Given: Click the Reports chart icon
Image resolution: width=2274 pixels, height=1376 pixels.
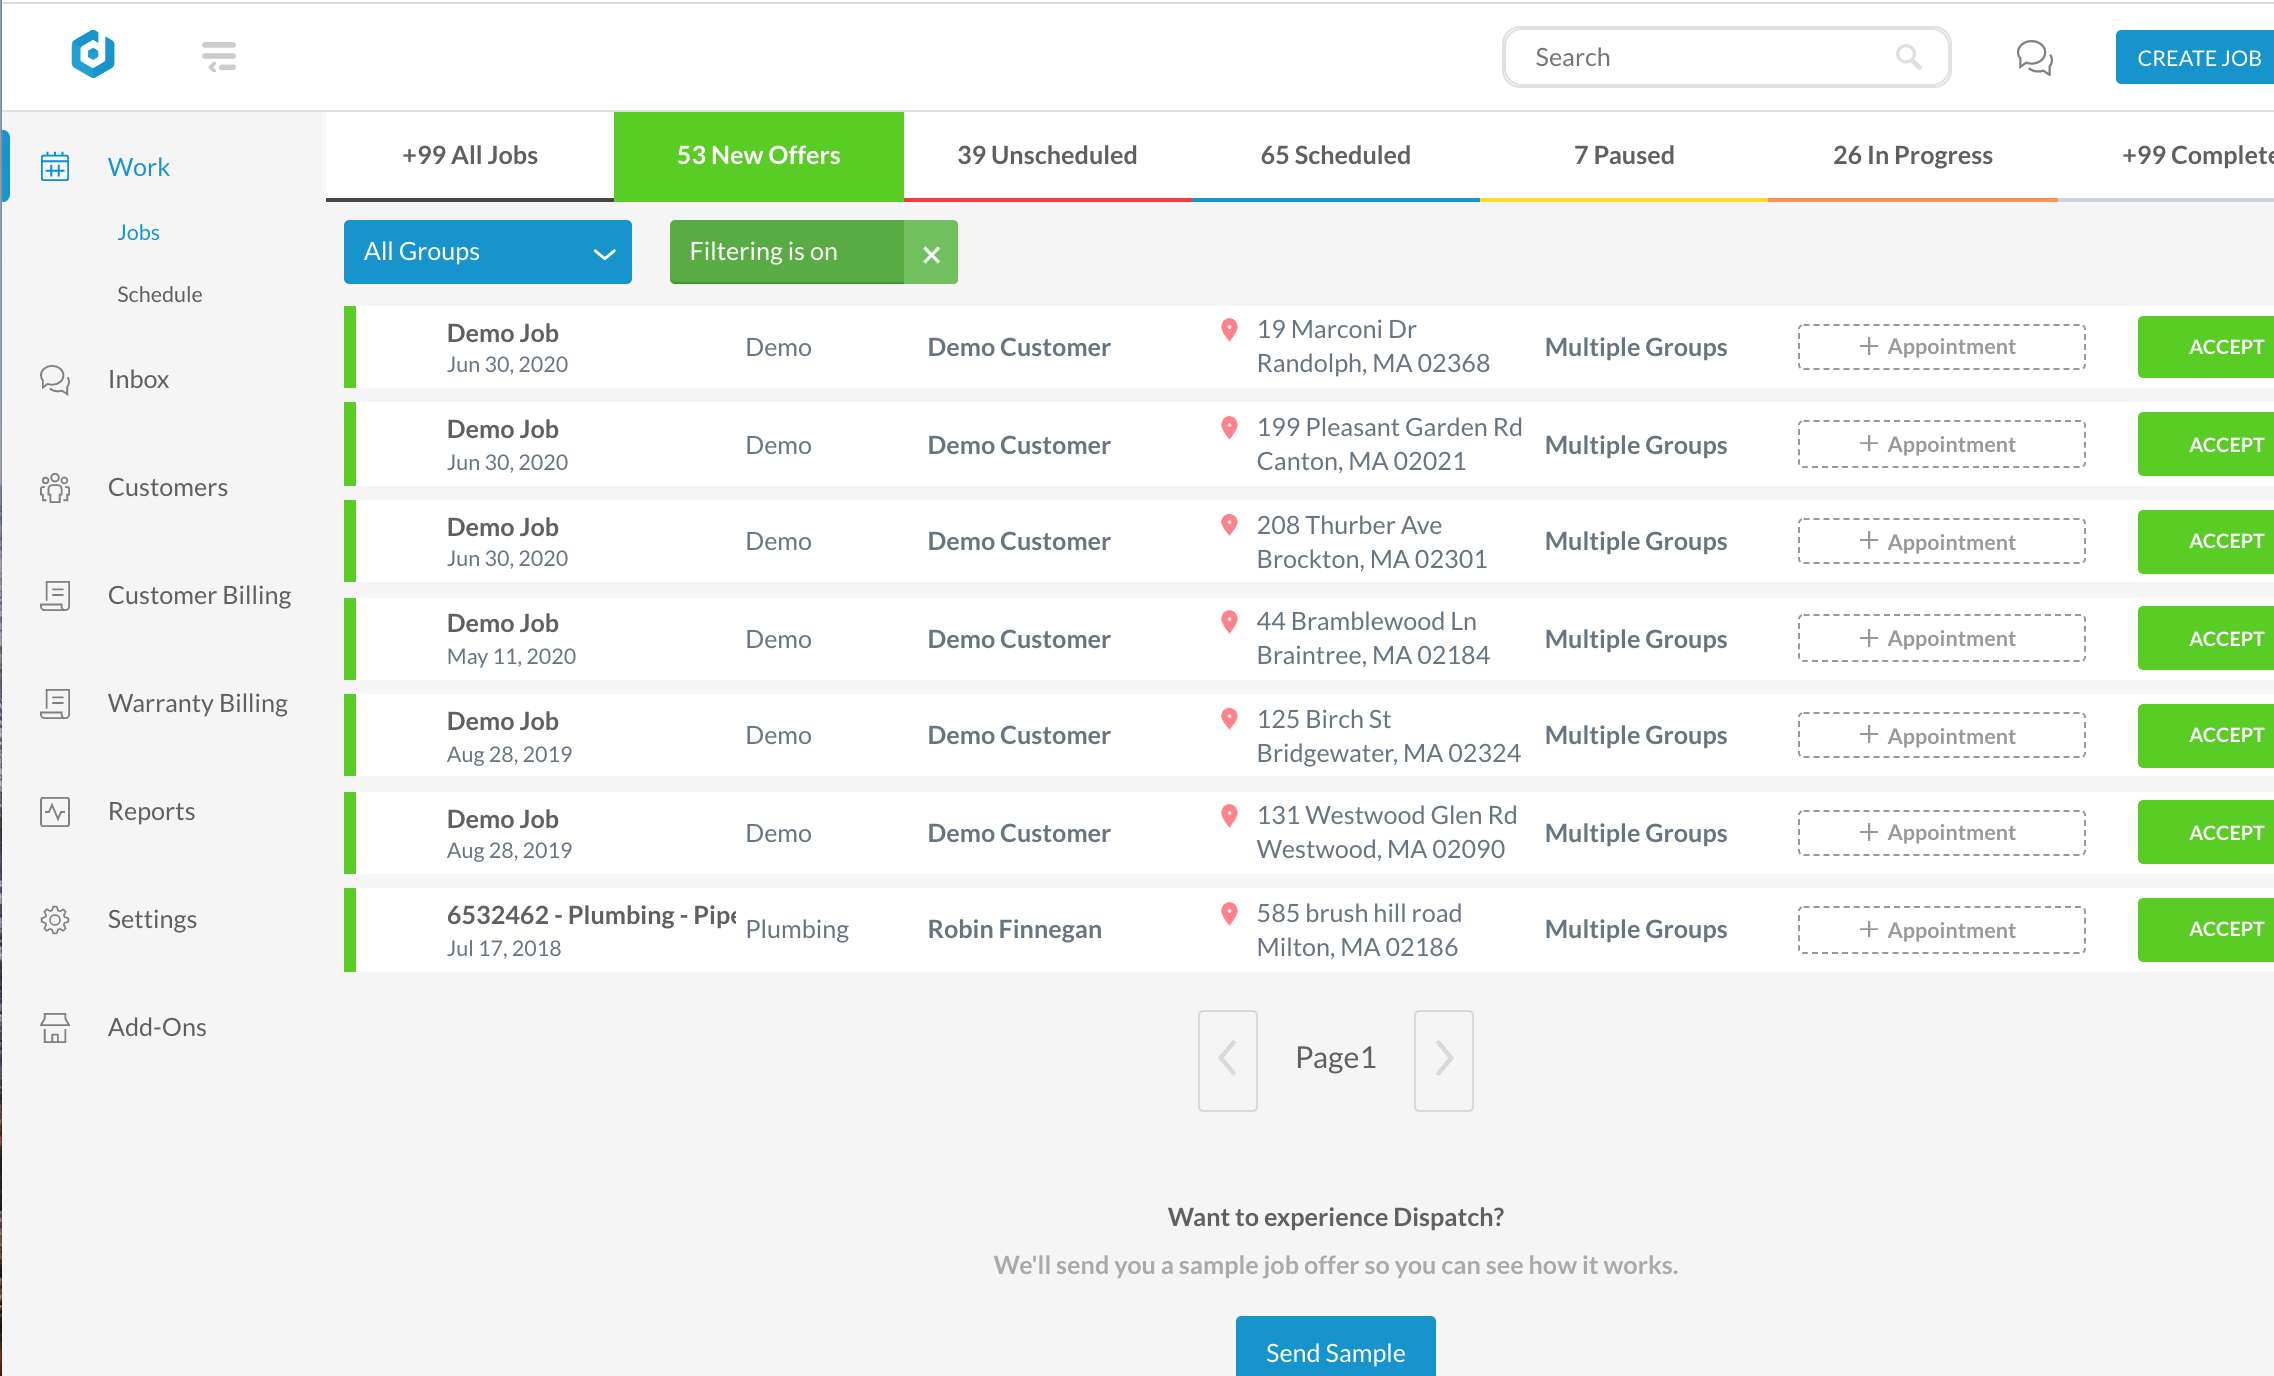Looking at the screenshot, I should (55, 811).
